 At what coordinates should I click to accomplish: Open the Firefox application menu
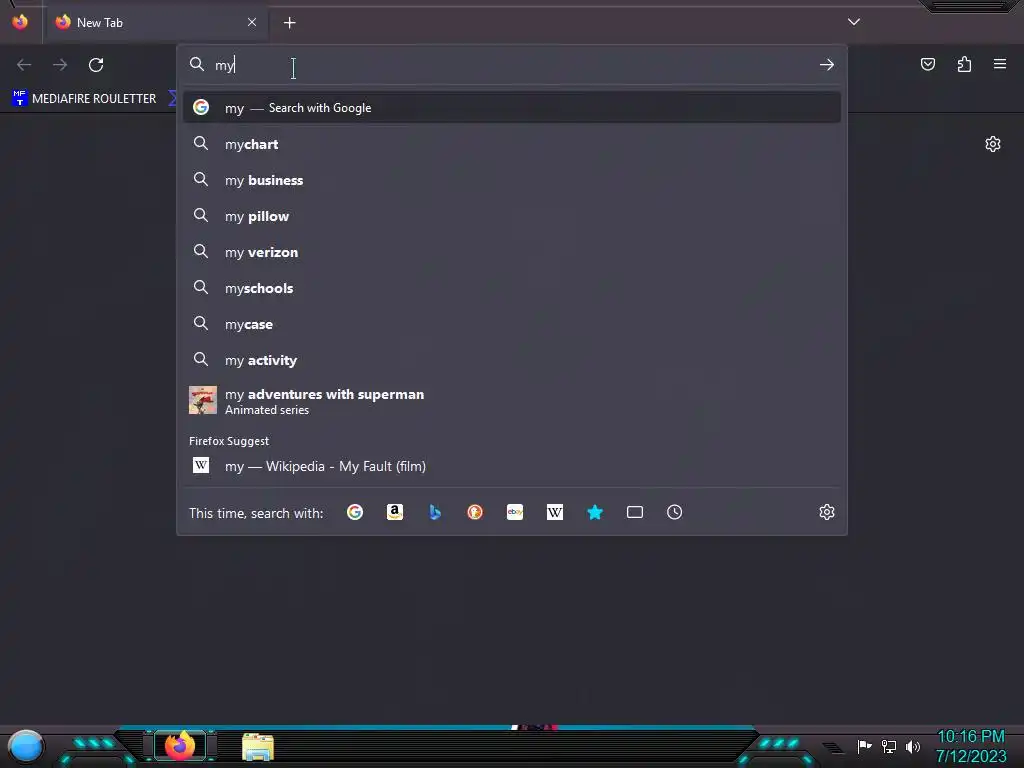1000,64
